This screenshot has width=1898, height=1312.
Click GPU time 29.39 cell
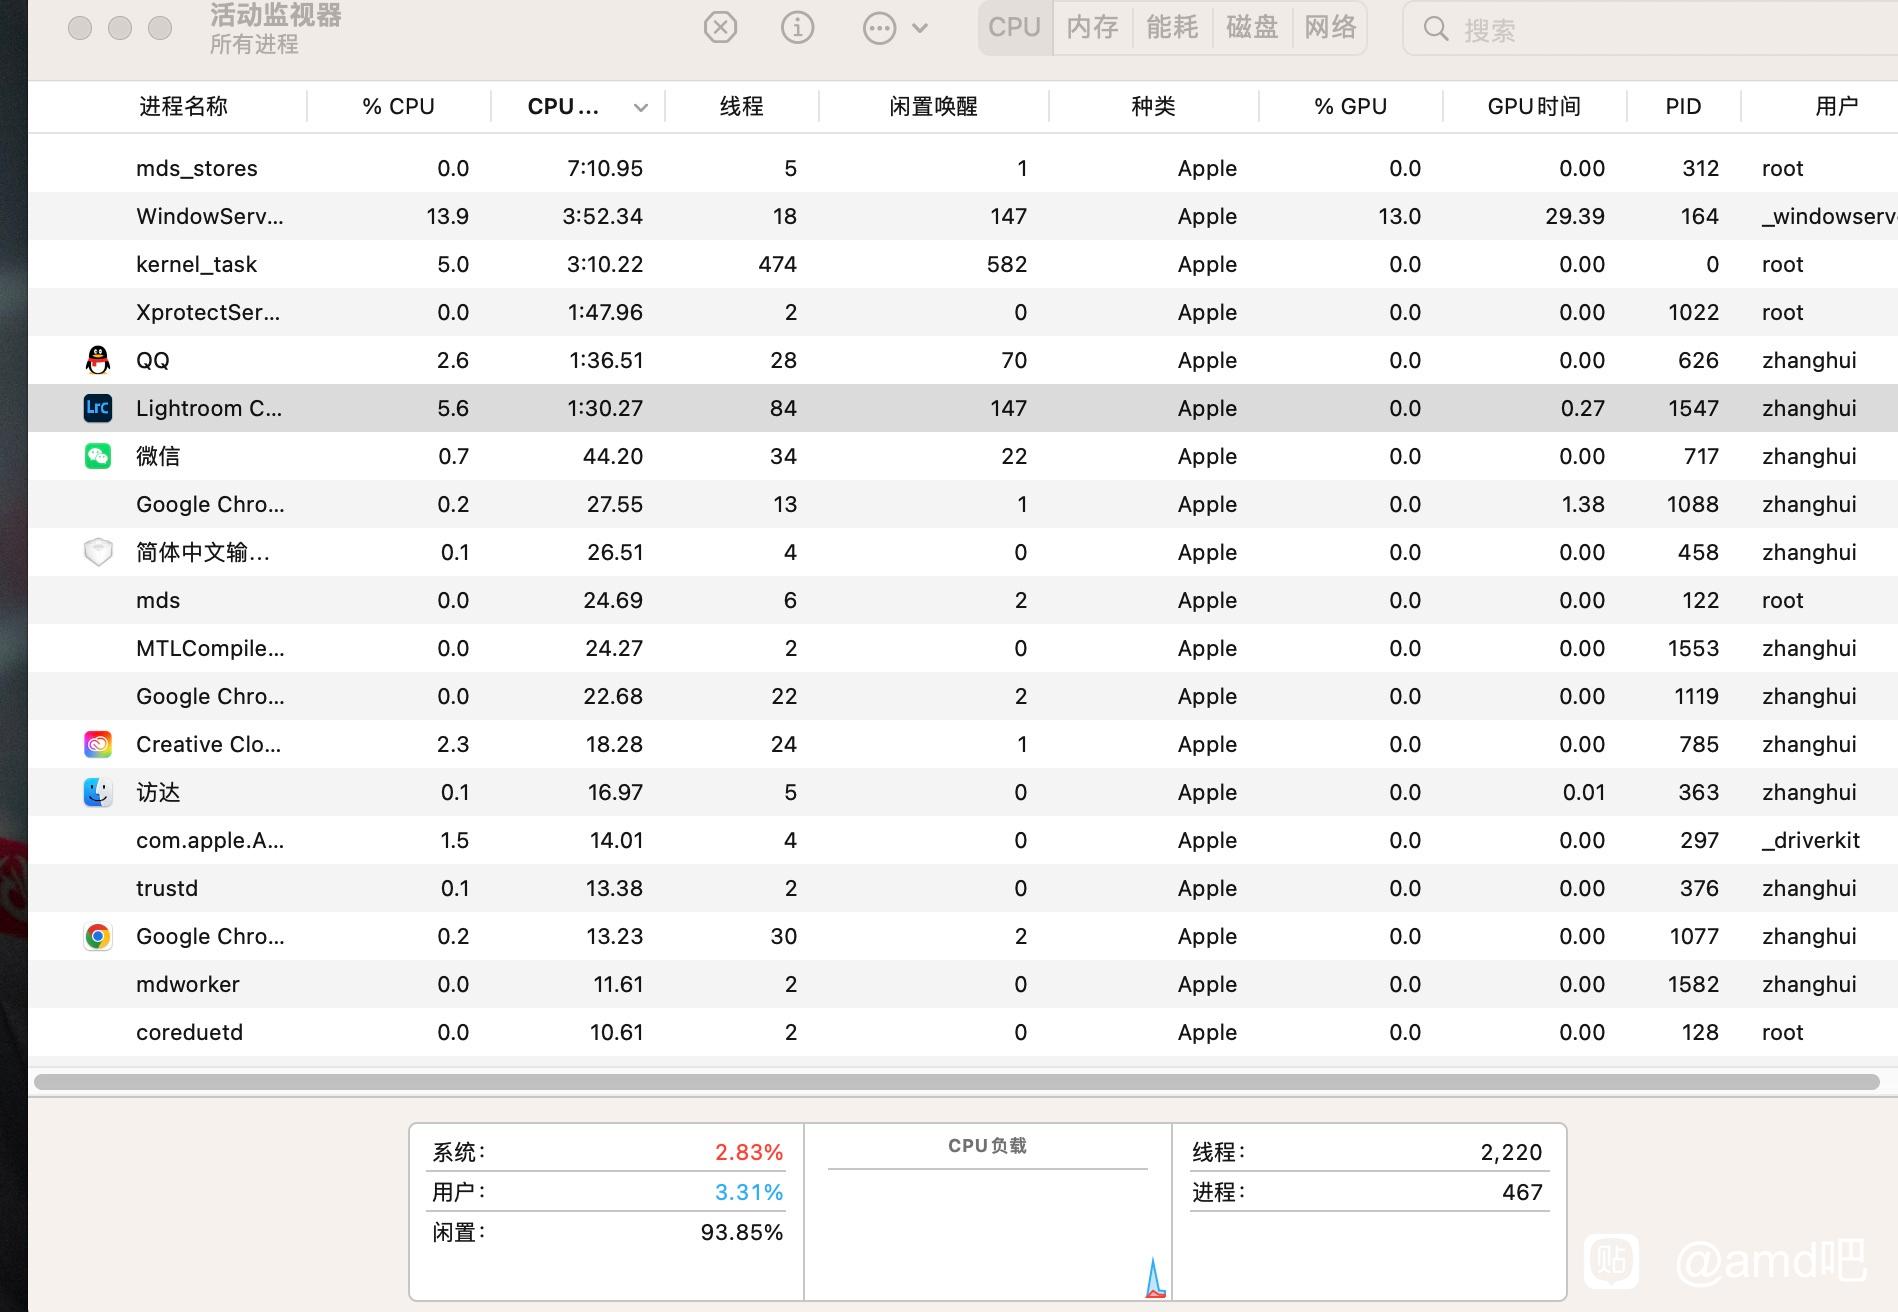1575,216
